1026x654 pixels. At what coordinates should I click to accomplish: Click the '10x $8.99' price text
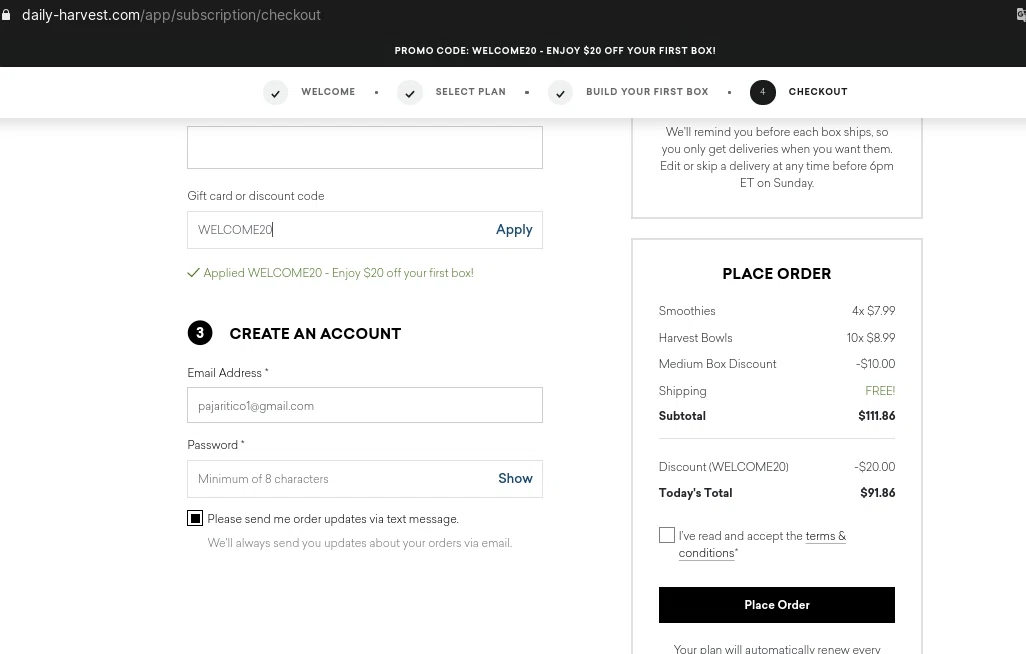(870, 338)
